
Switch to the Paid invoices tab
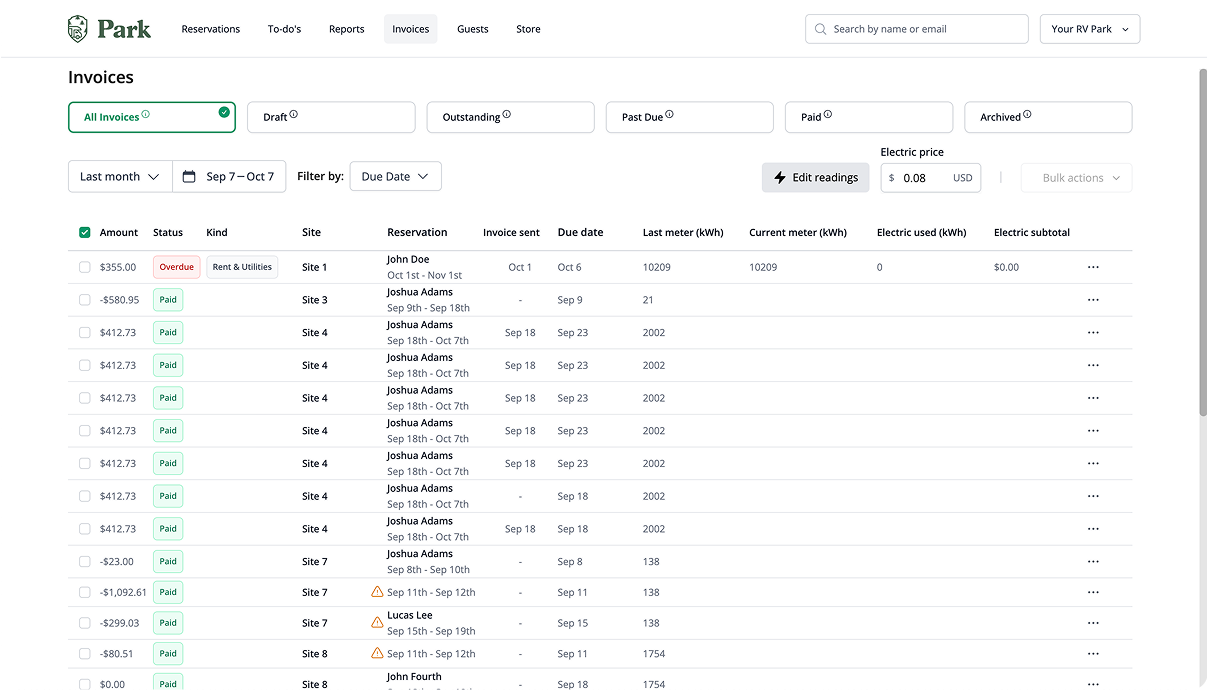pos(868,117)
